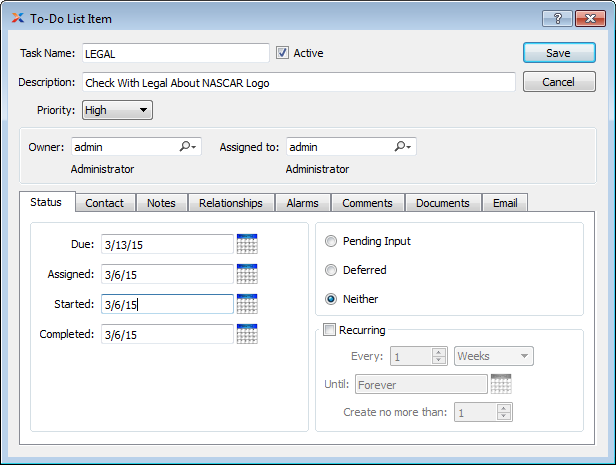Click the Completed date input field
Screen dimensions: 616x465
click(167, 334)
